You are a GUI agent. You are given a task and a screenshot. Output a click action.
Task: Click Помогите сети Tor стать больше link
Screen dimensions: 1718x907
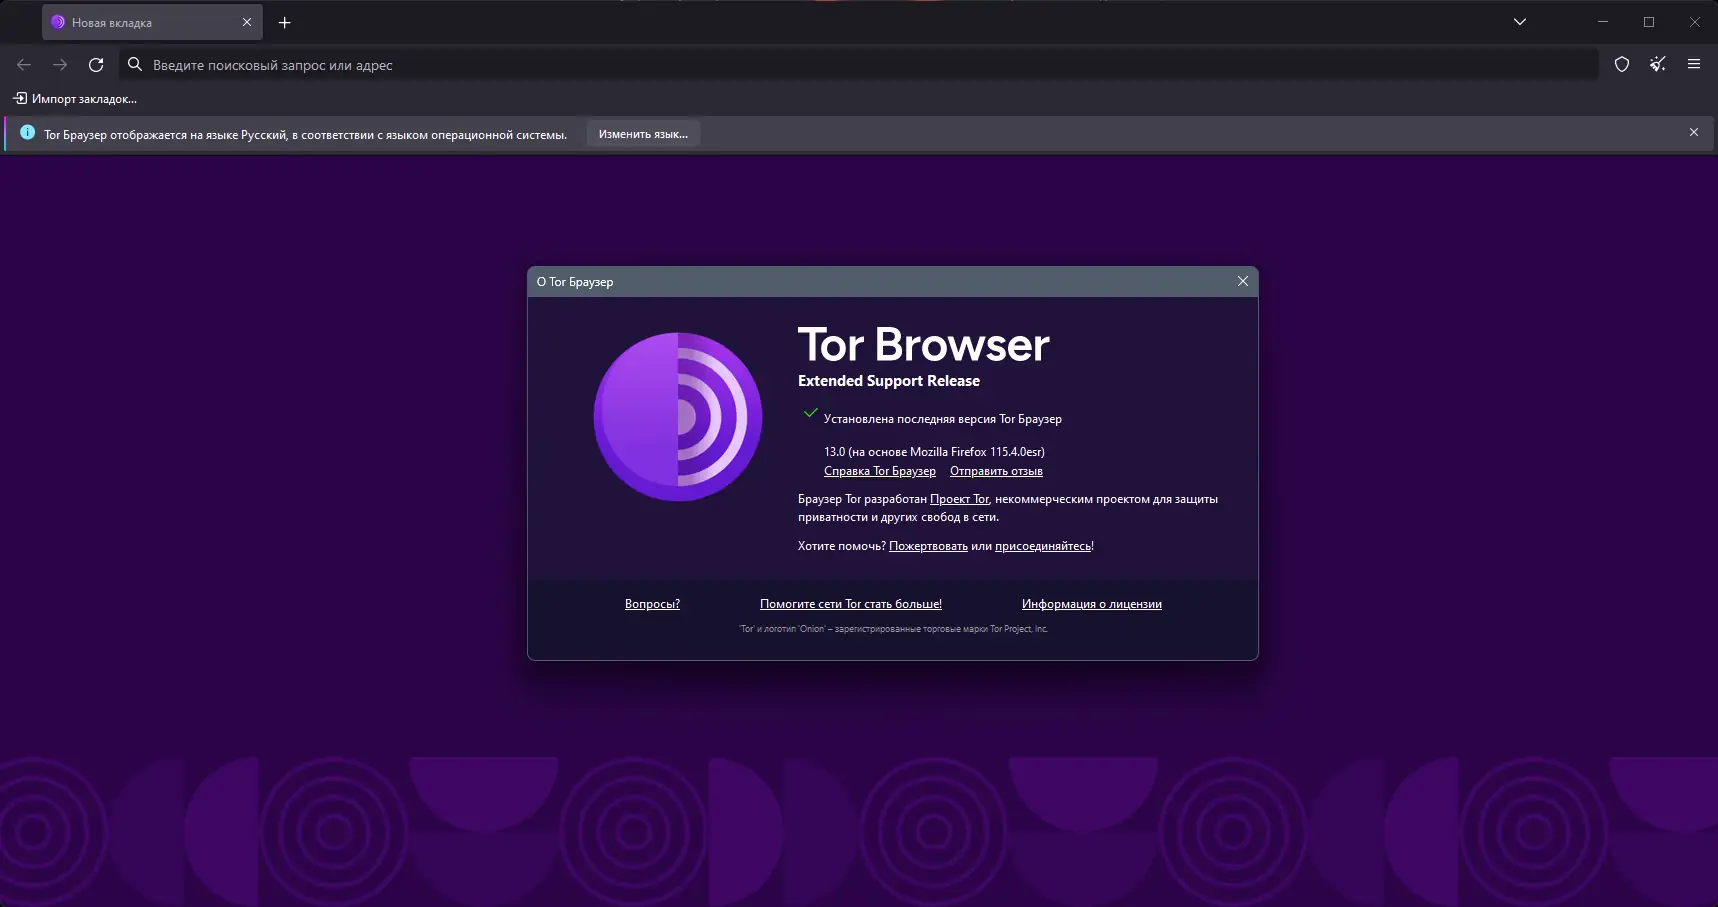[x=851, y=604]
